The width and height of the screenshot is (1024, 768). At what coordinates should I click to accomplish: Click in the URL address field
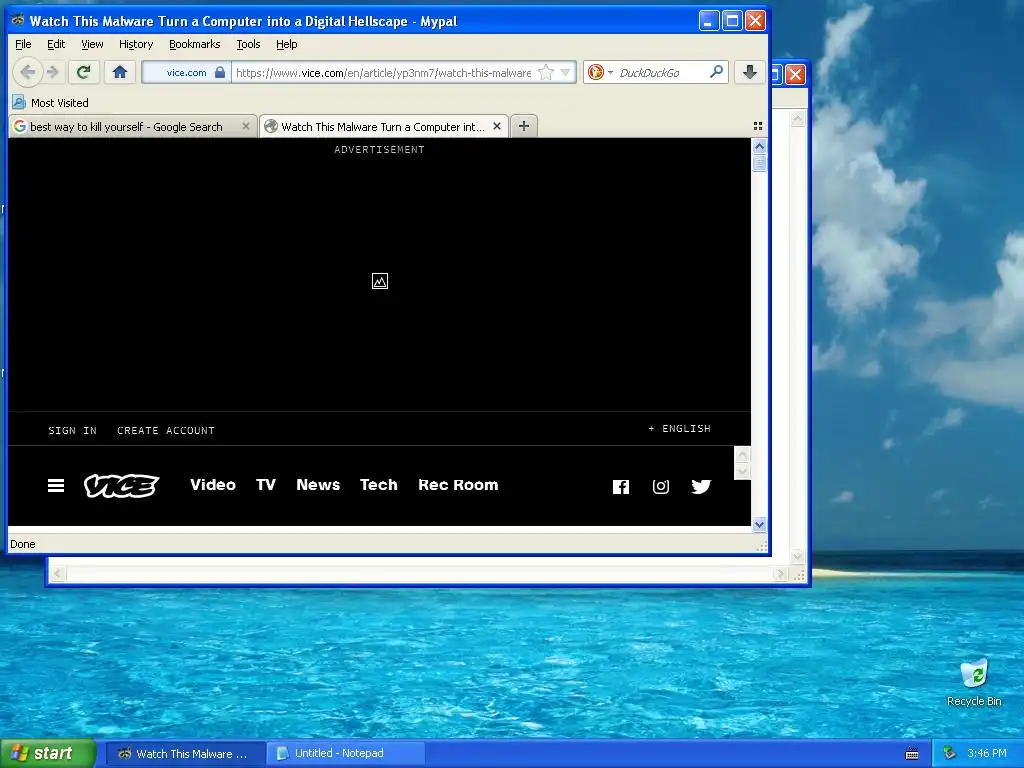(384, 72)
